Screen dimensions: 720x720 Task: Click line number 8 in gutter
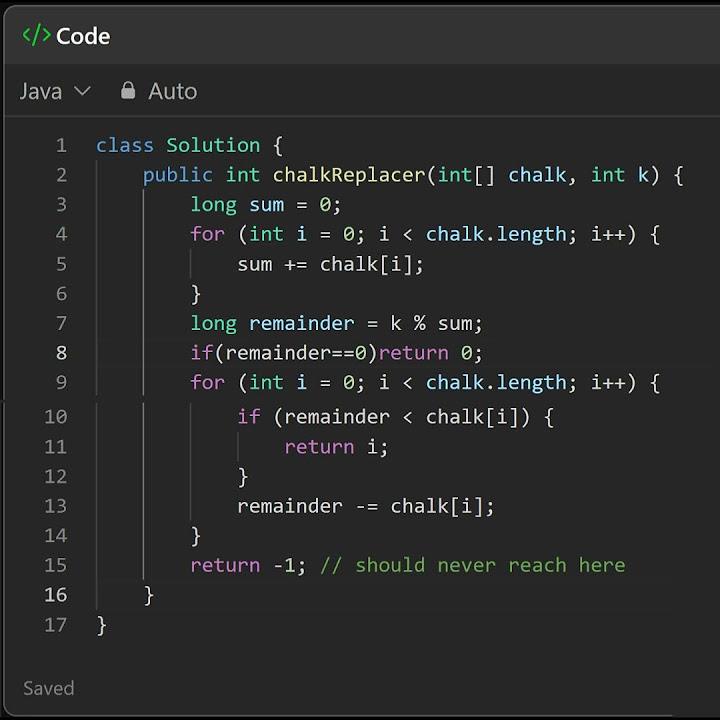pos(61,353)
